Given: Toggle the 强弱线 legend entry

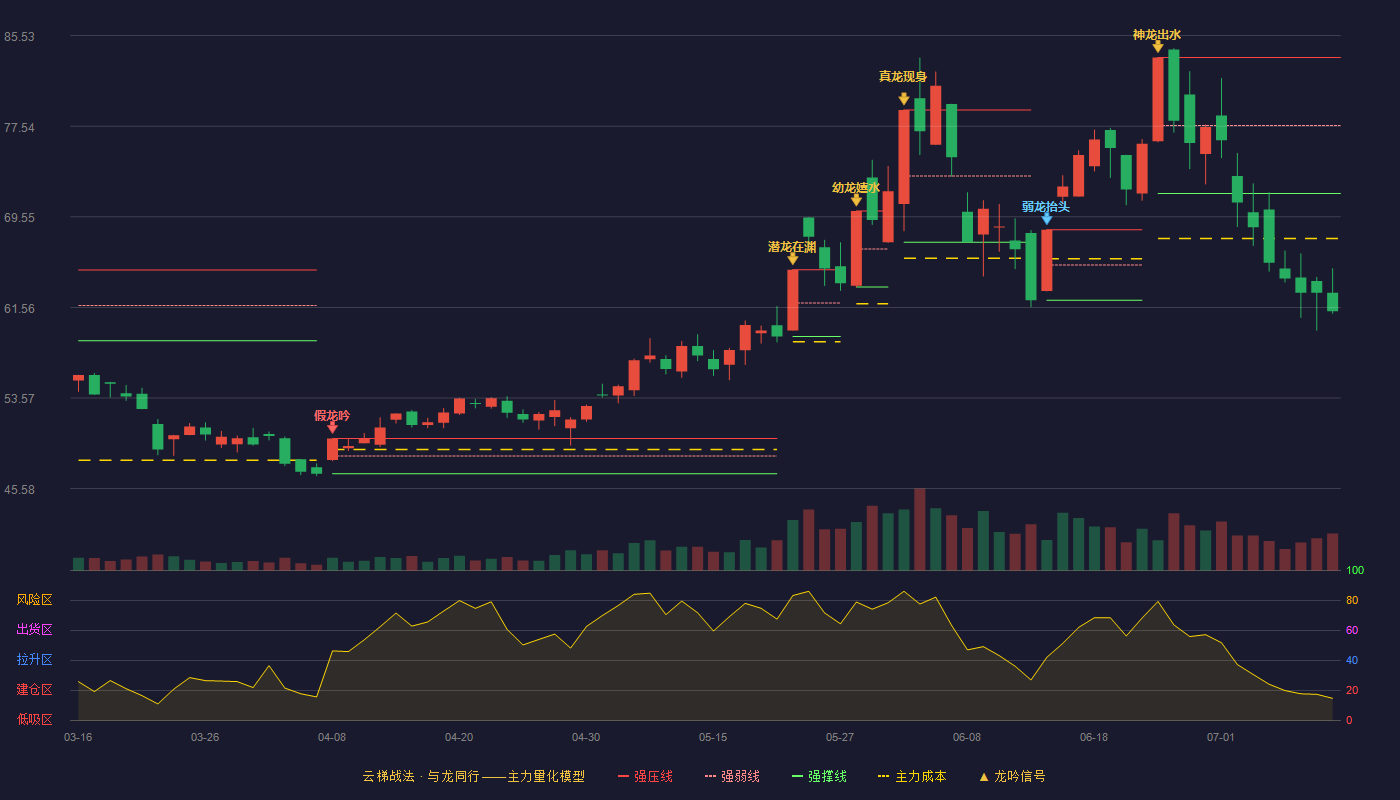Looking at the screenshot, I should 732,776.
